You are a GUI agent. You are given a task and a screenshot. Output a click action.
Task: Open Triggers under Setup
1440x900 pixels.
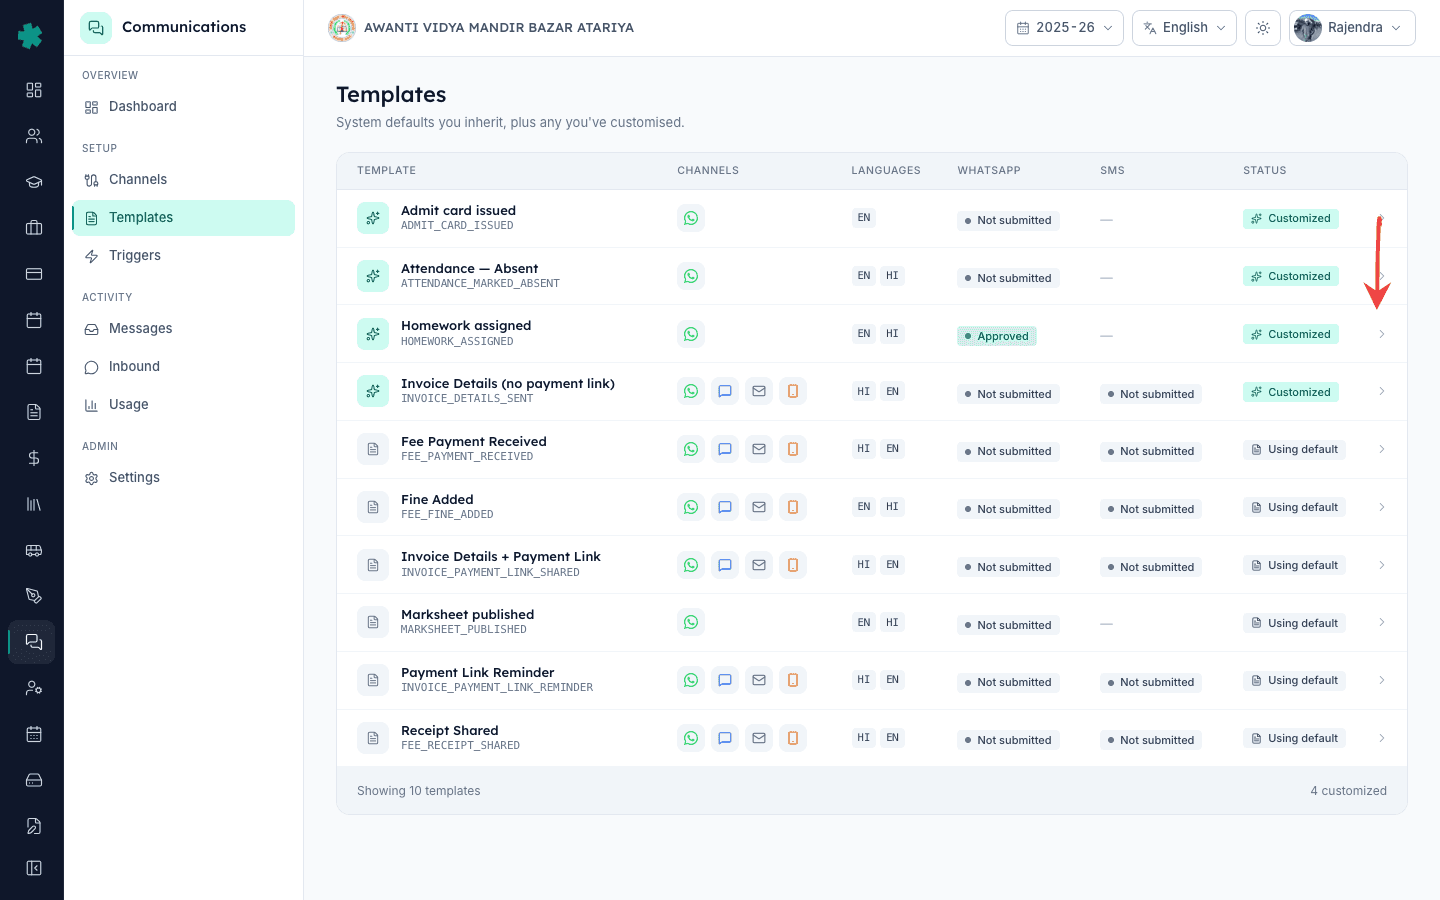click(x=183, y=256)
